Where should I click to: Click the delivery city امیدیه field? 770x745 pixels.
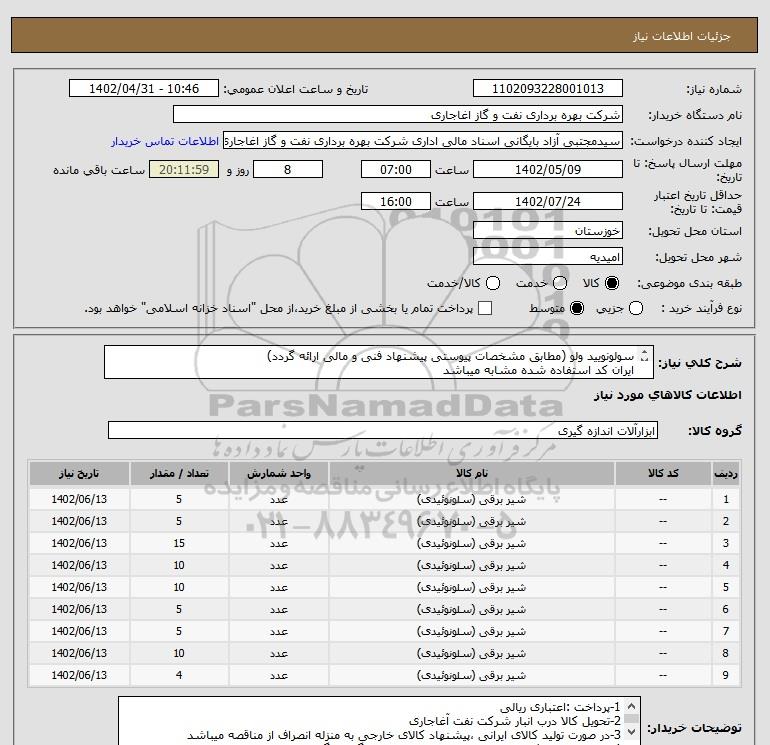[x=548, y=256]
